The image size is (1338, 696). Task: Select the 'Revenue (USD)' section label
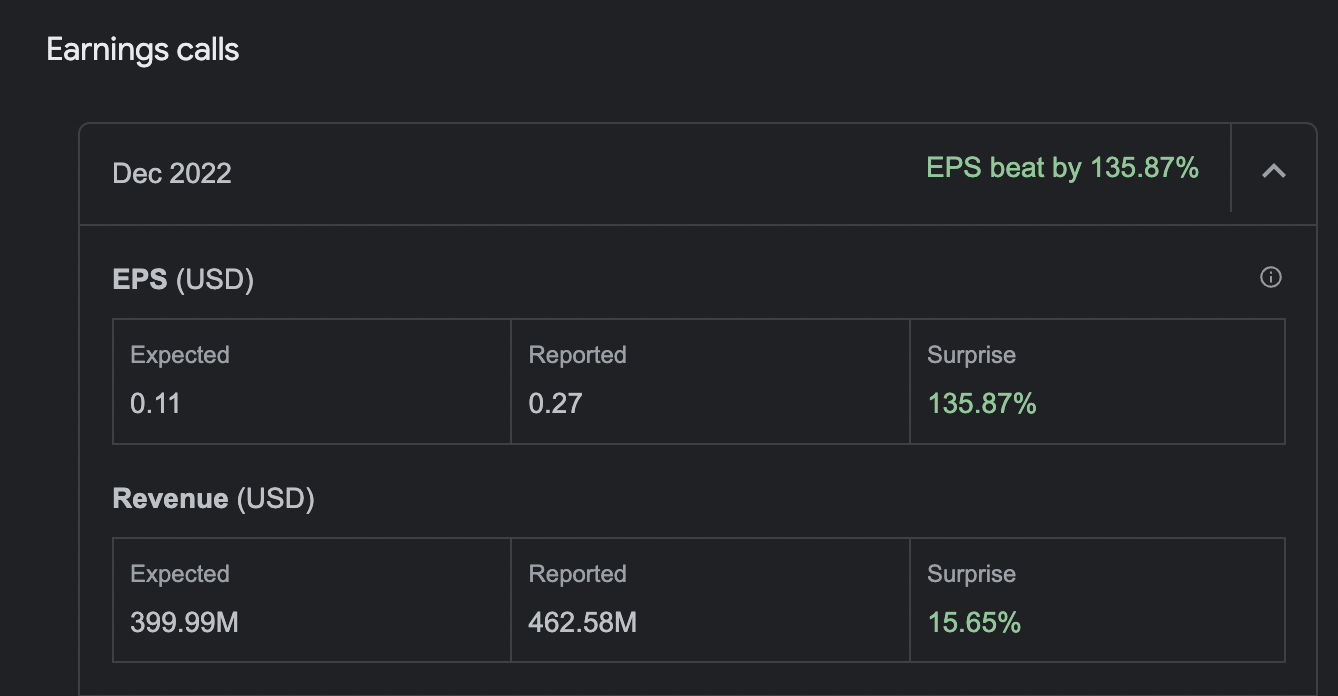[213, 498]
